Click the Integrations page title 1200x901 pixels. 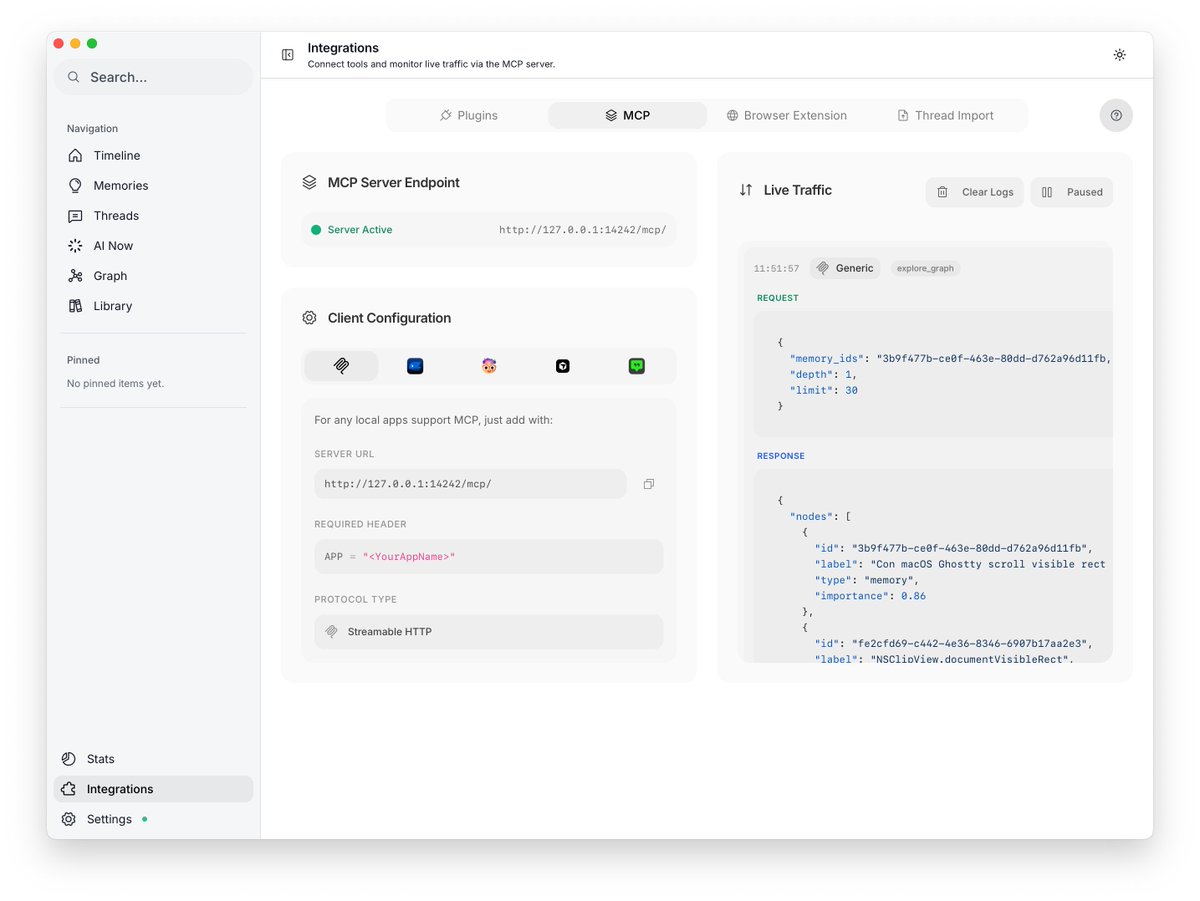[343, 48]
